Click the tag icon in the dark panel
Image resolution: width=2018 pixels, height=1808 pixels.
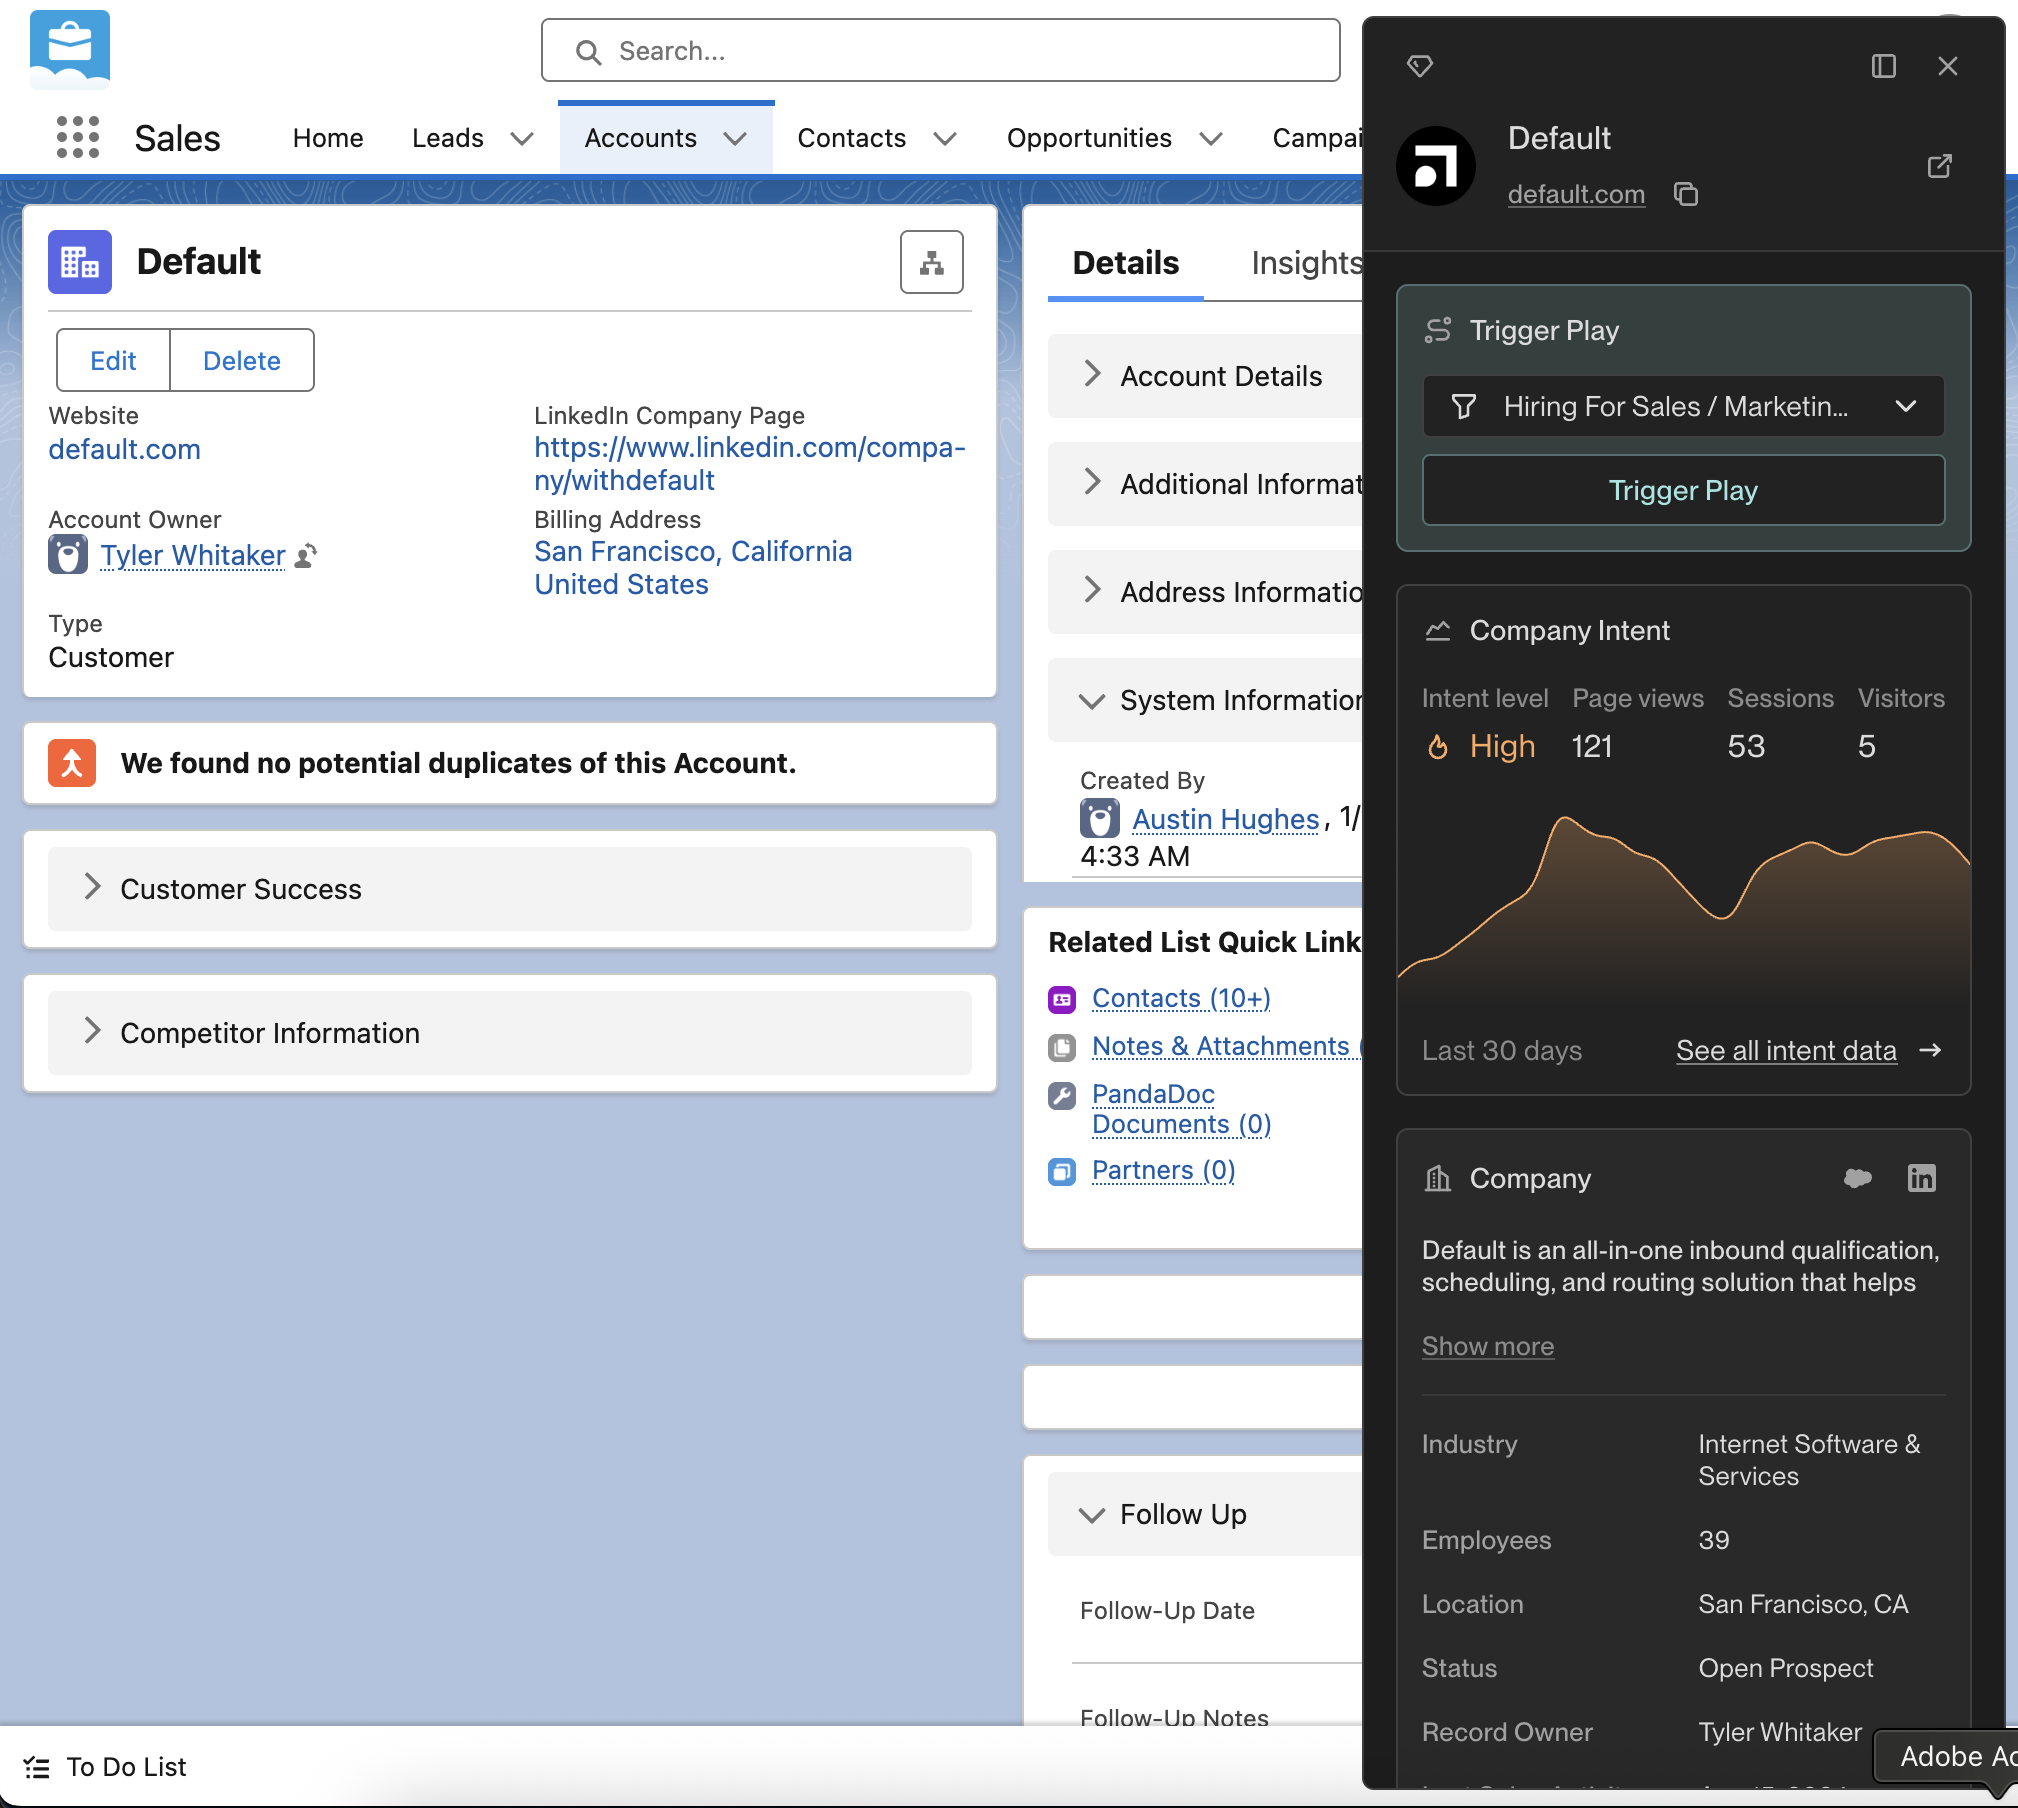pyautogui.click(x=1420, y=66)
